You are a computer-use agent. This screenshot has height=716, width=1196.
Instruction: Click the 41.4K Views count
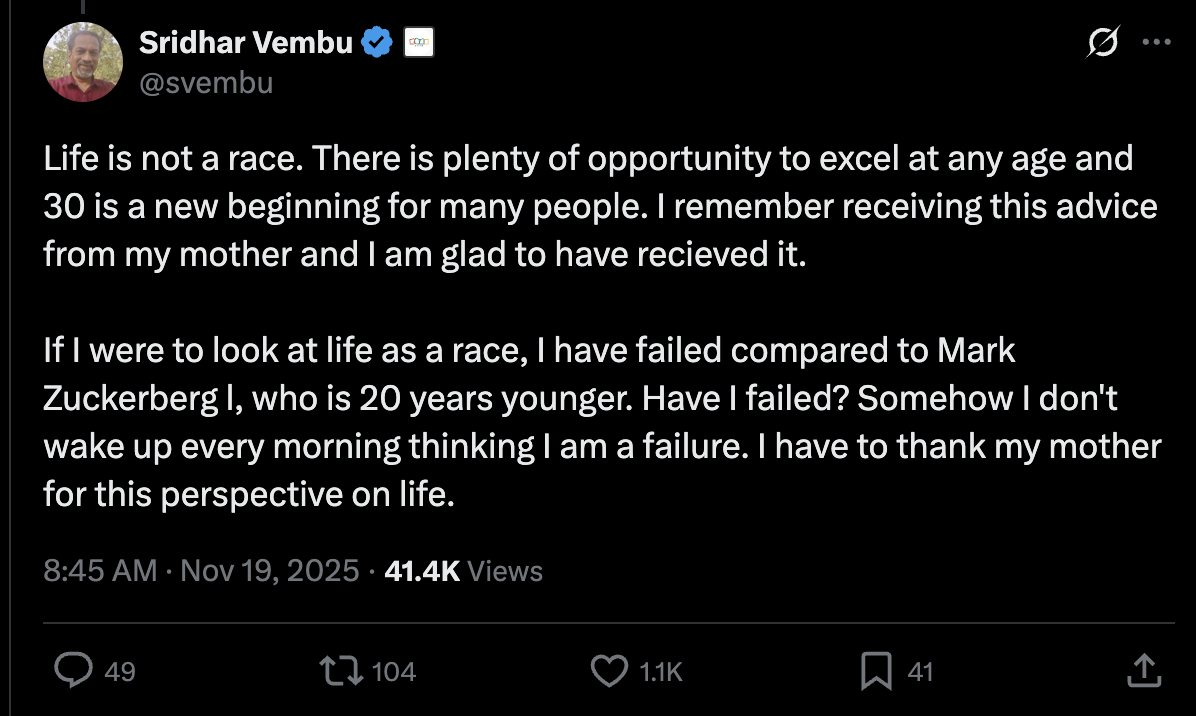point(463,570)
